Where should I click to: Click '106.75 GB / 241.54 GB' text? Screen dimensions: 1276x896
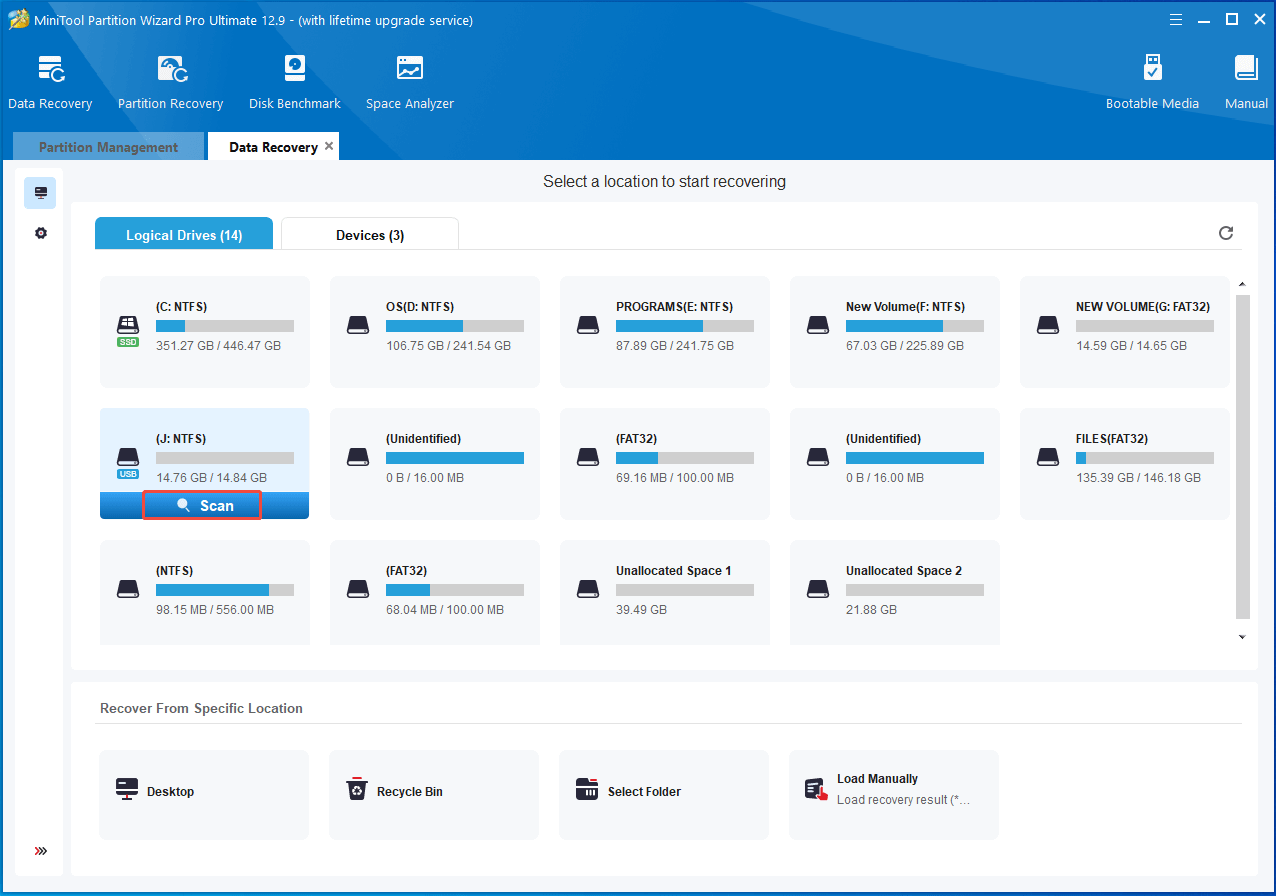(x=448, y=346)
